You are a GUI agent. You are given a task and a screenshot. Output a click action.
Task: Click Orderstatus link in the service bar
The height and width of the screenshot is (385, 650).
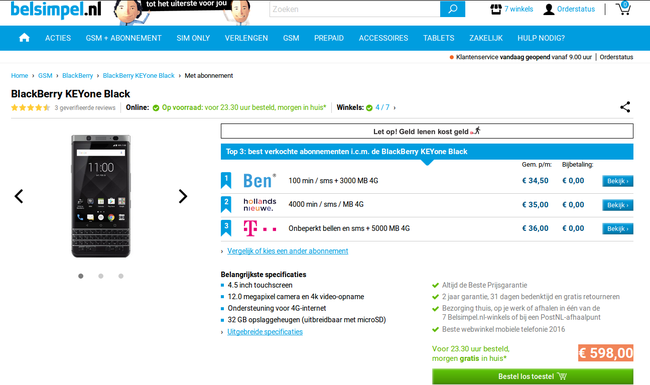point(616,57)
